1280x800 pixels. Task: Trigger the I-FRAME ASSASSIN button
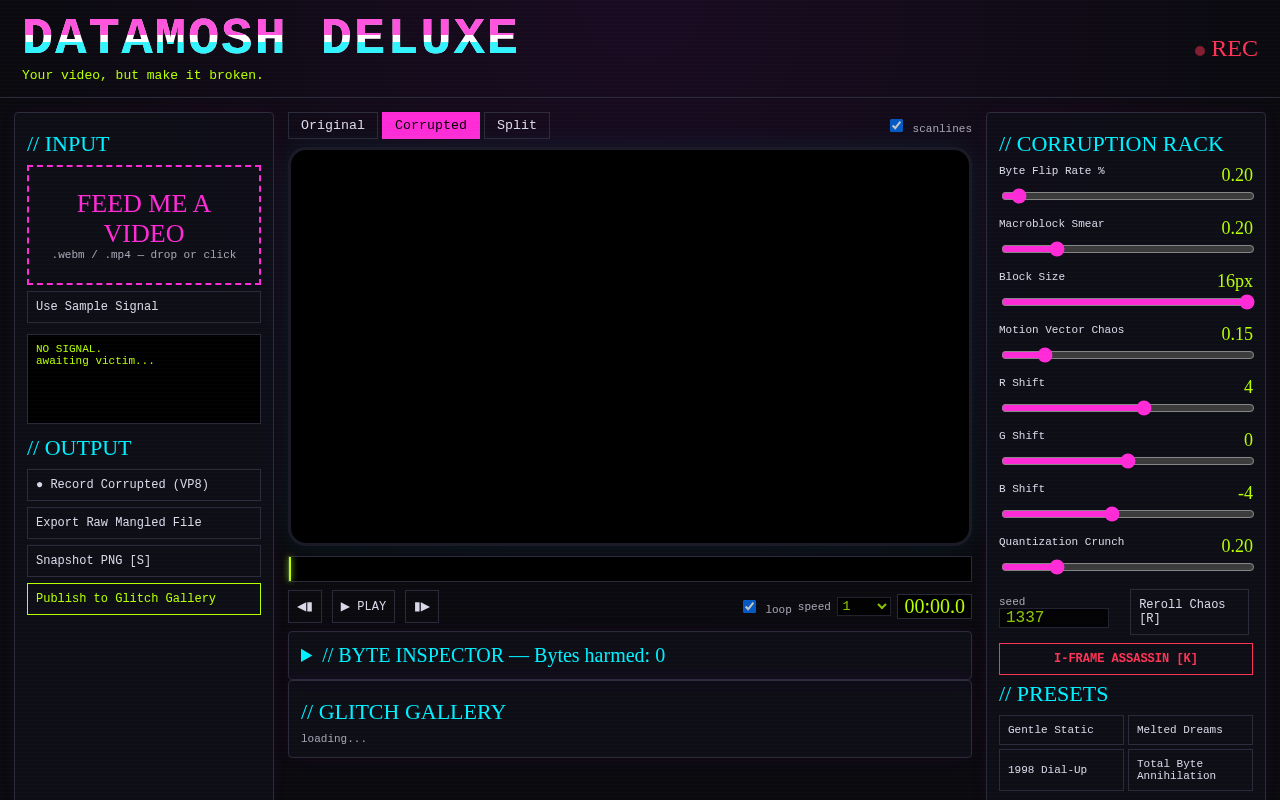click(x=1126, y=659)
